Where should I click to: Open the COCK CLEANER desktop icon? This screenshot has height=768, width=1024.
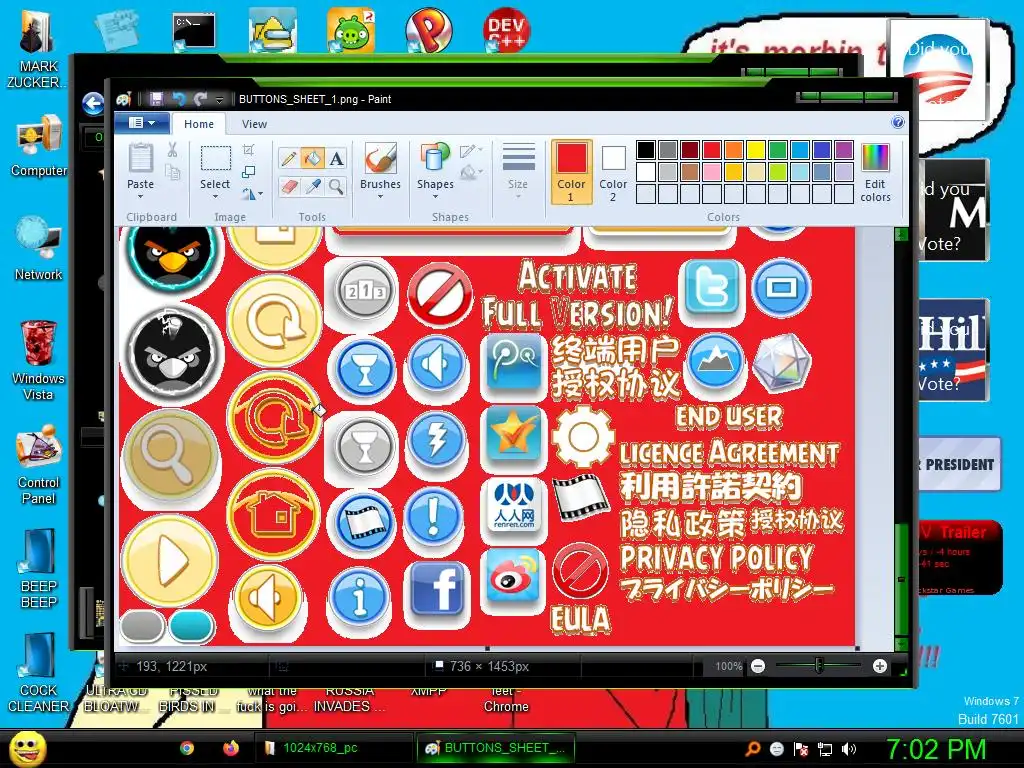click(x=38, y=673)
